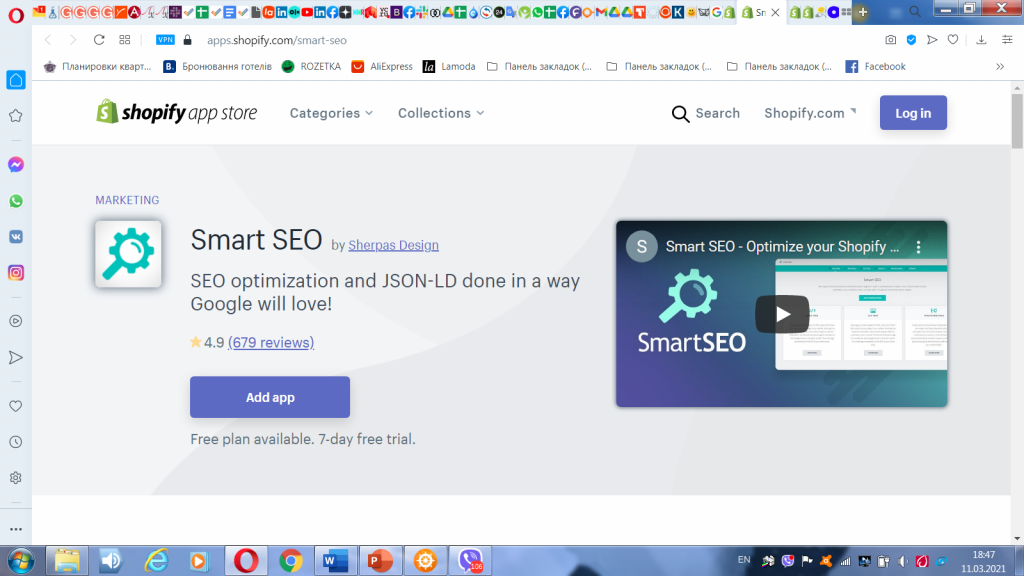The width and height of the screenshot is (1024, 576).
Task: Close the active Shopify tab
Action: [x=775, y=12]
